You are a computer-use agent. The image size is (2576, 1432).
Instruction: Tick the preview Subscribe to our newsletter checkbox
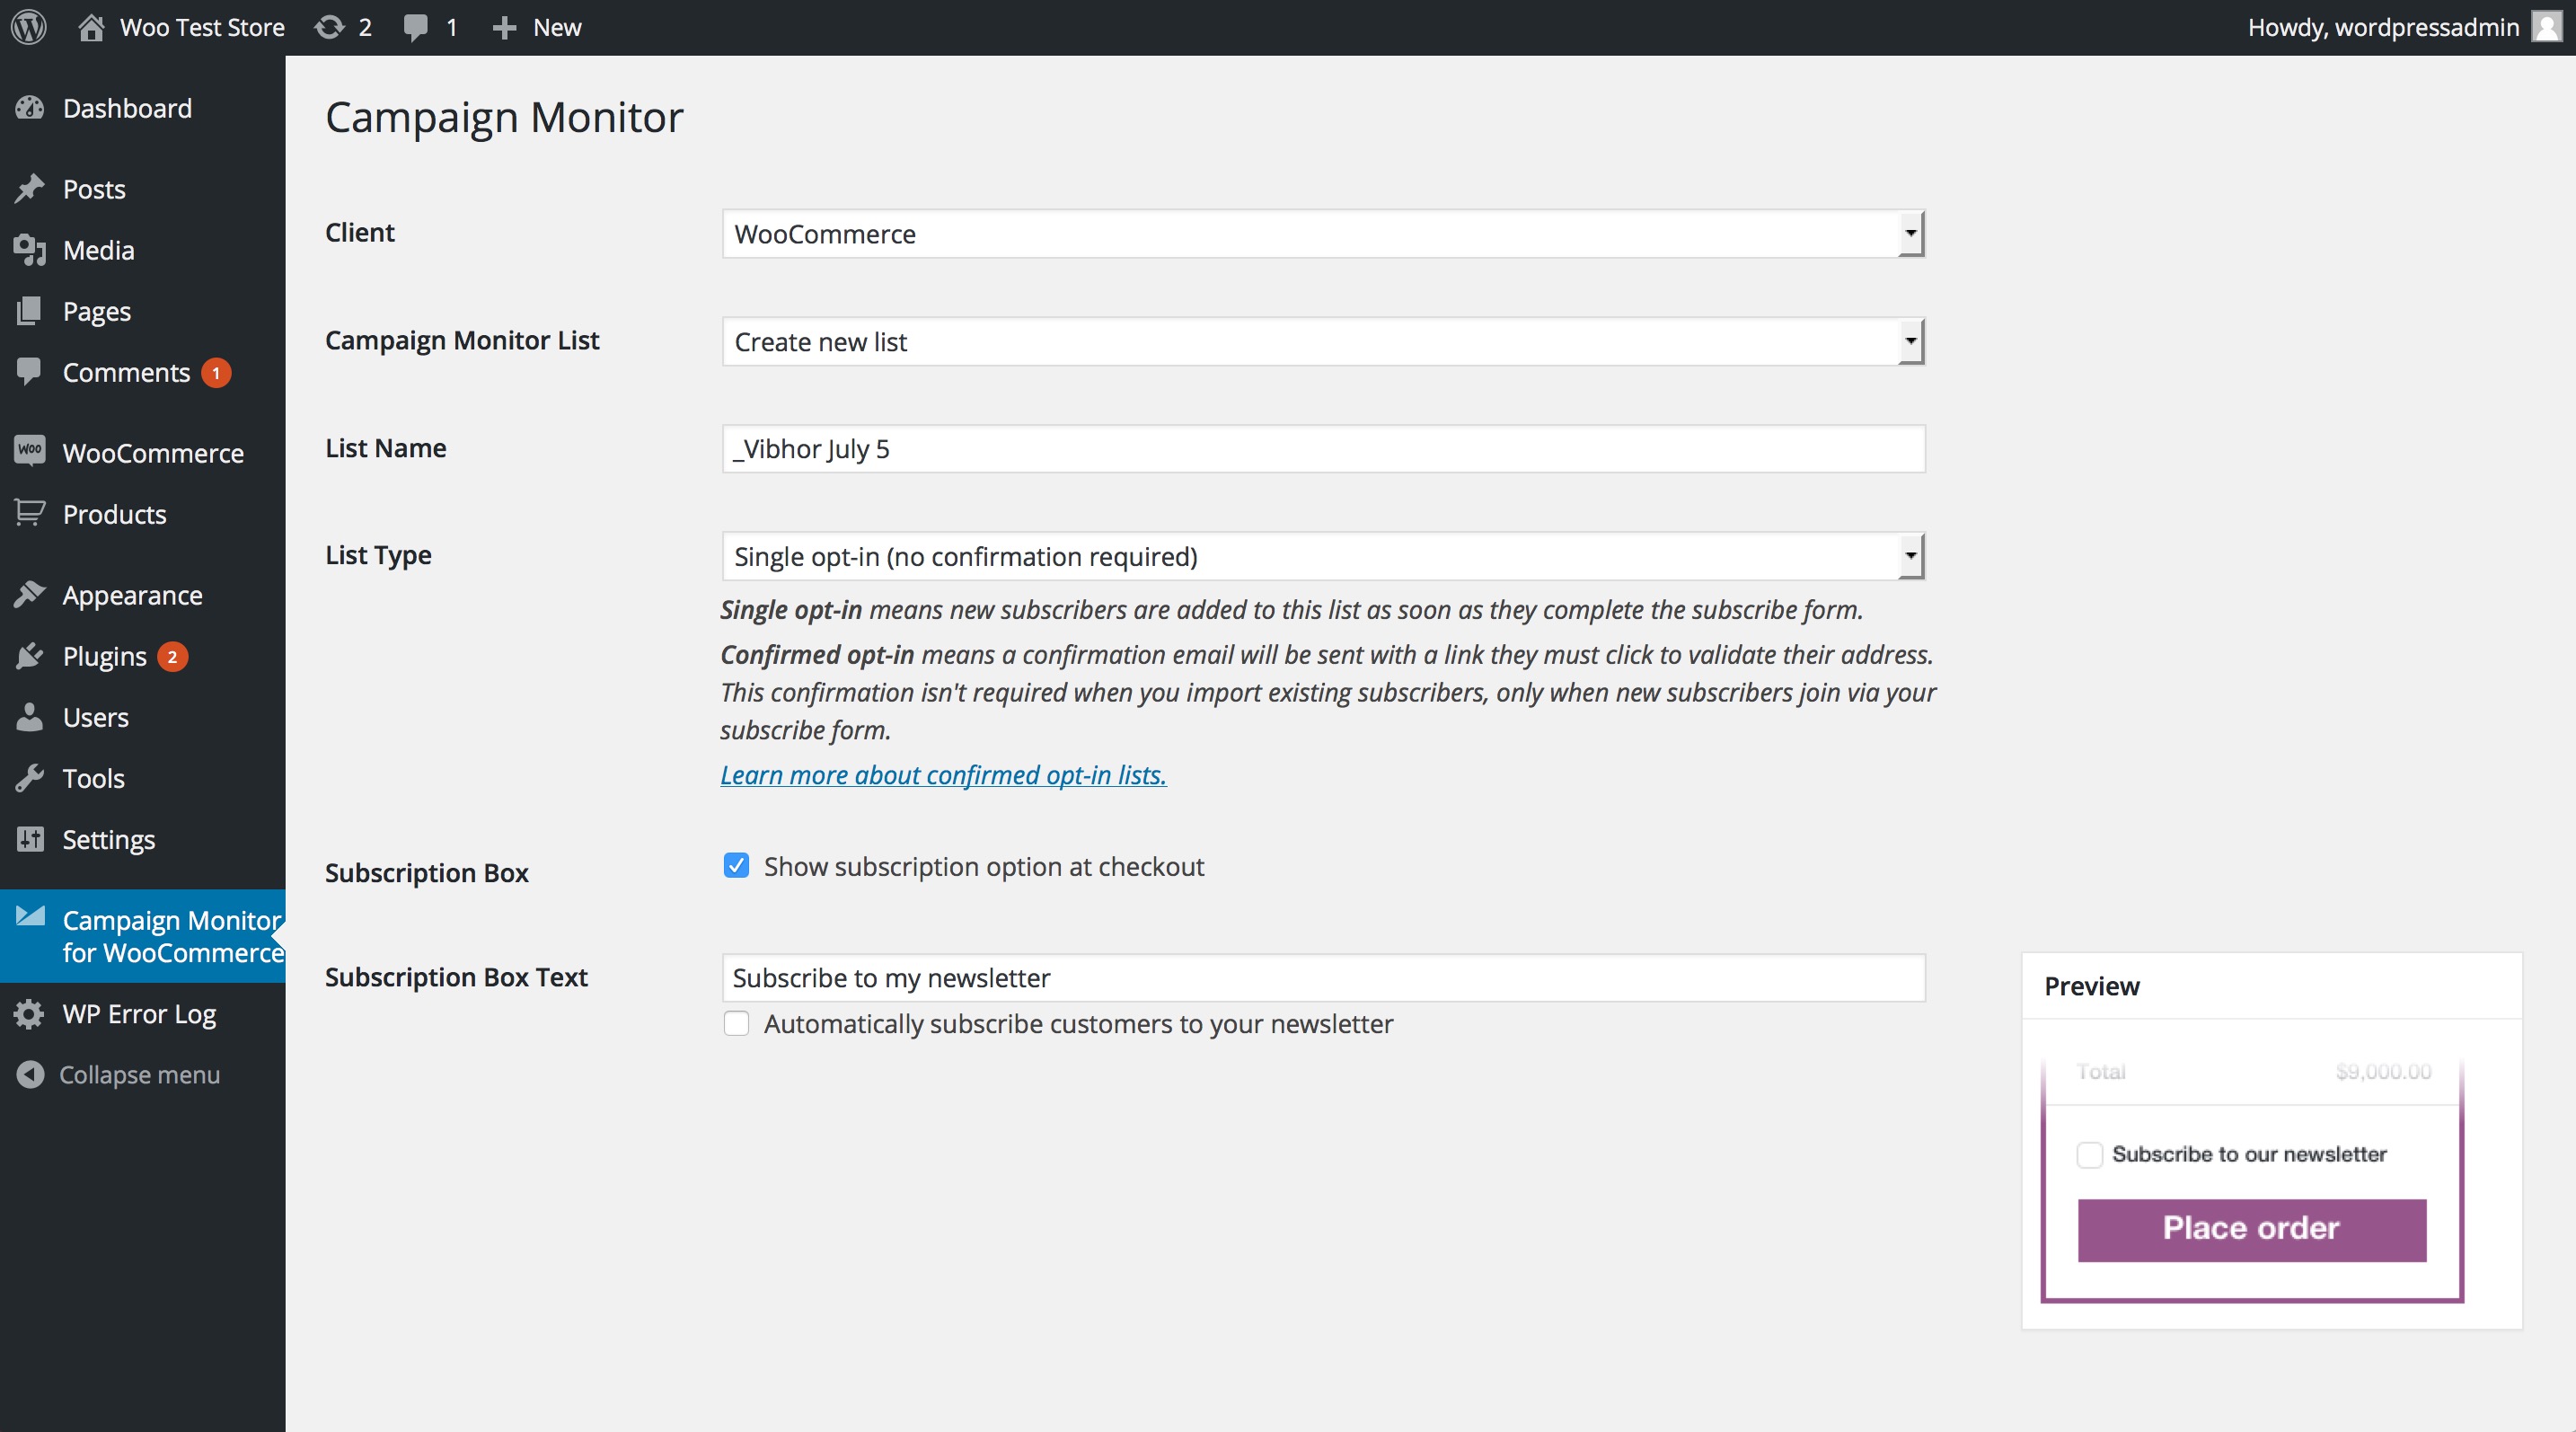point(2089,1154)
